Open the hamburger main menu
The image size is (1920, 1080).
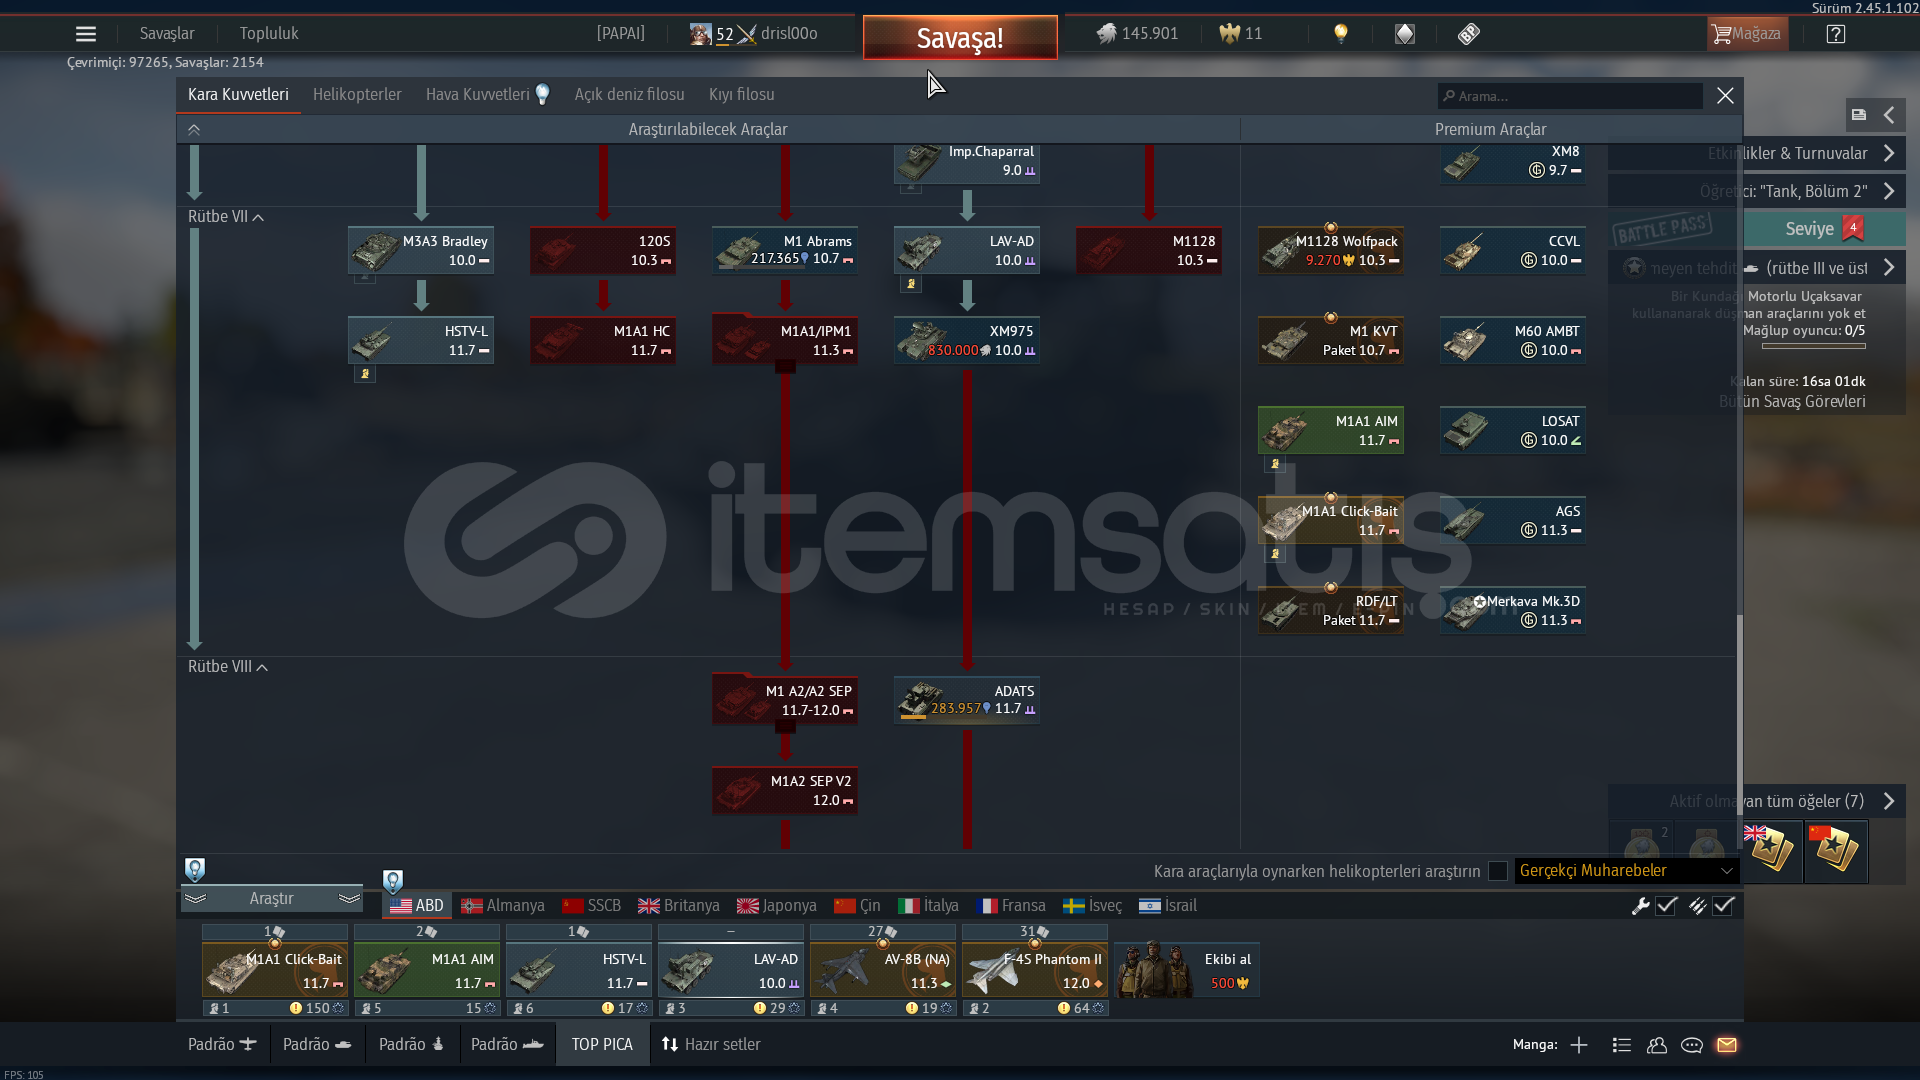pos(86,34)
